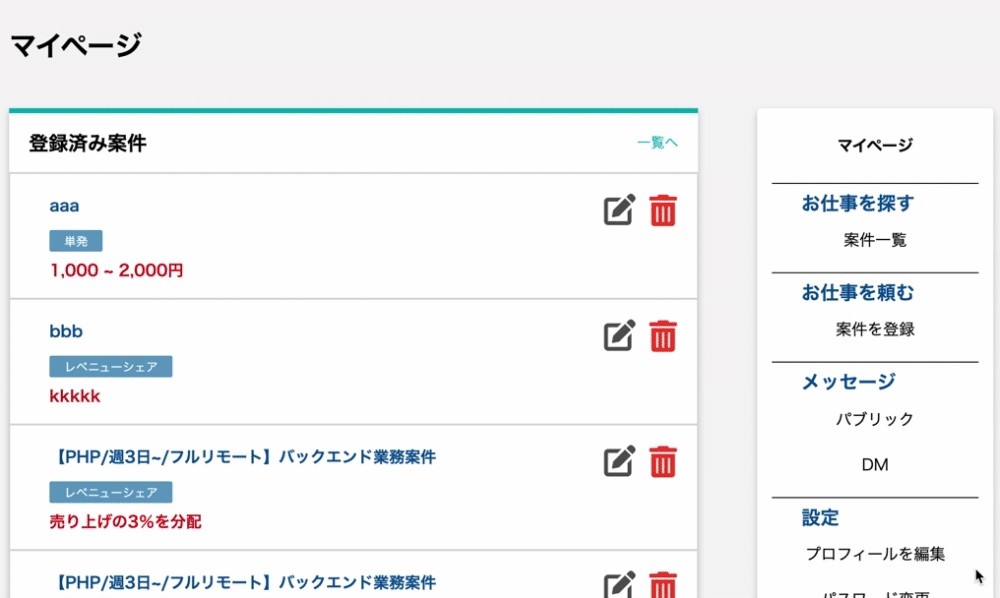Click マイページ at top of sidebar
Viewport: 1000px width, 598px height.
875,145
